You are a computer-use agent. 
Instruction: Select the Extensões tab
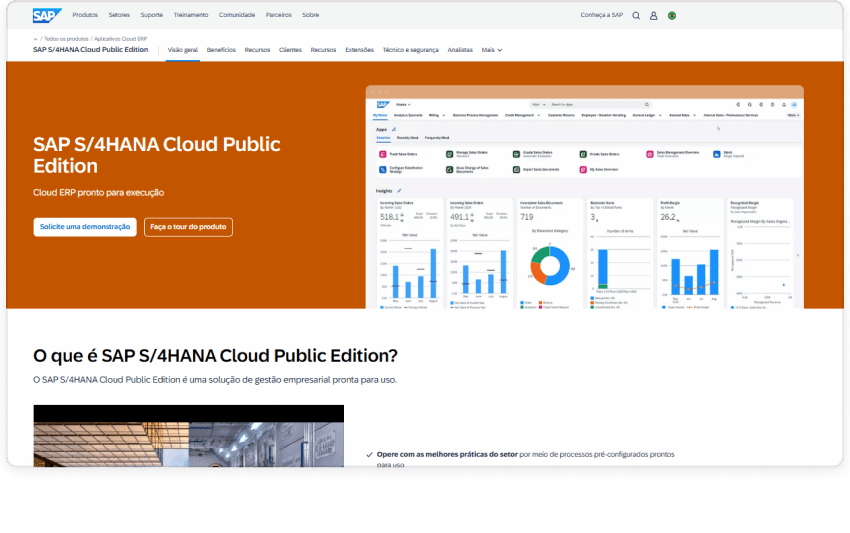pyautogui.click(x=359, y=50)
